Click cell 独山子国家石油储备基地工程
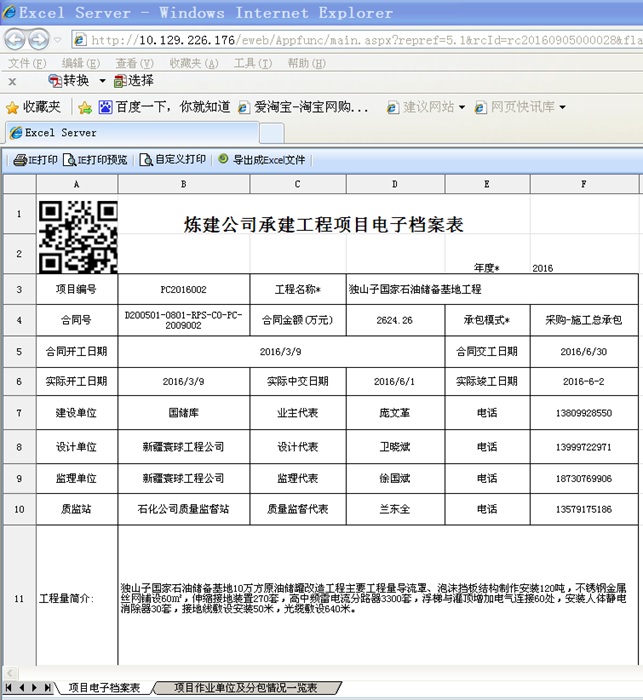This screenshot has width=643, height=700. [492, 289]
